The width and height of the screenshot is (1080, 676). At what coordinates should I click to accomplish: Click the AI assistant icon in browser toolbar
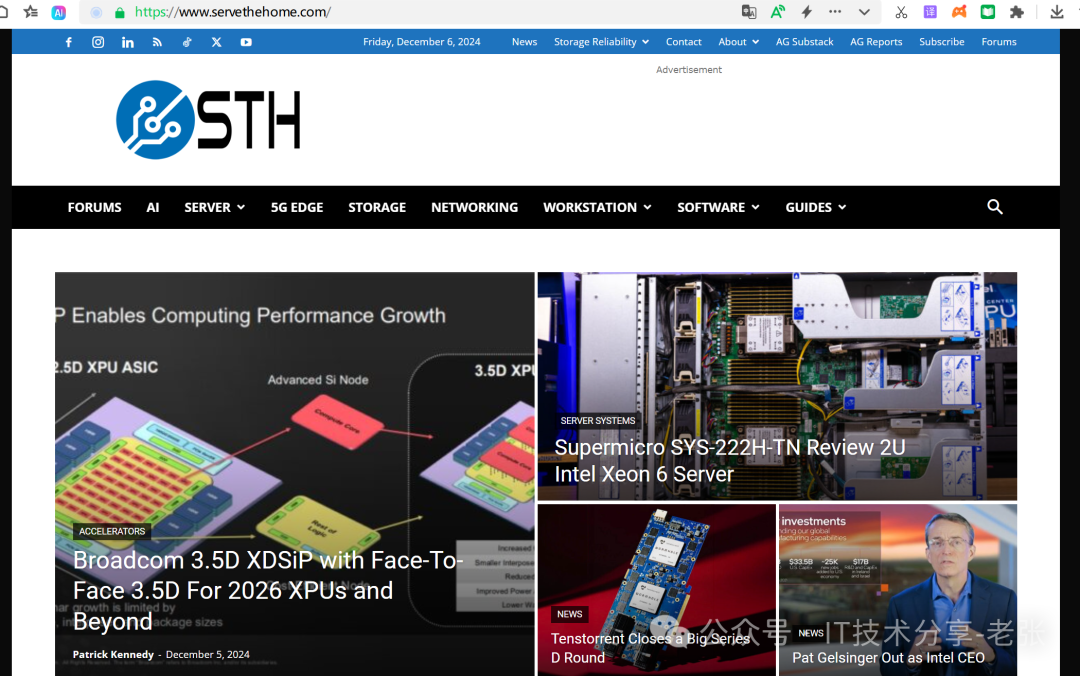pyautogui.click(x=59, y=12)
